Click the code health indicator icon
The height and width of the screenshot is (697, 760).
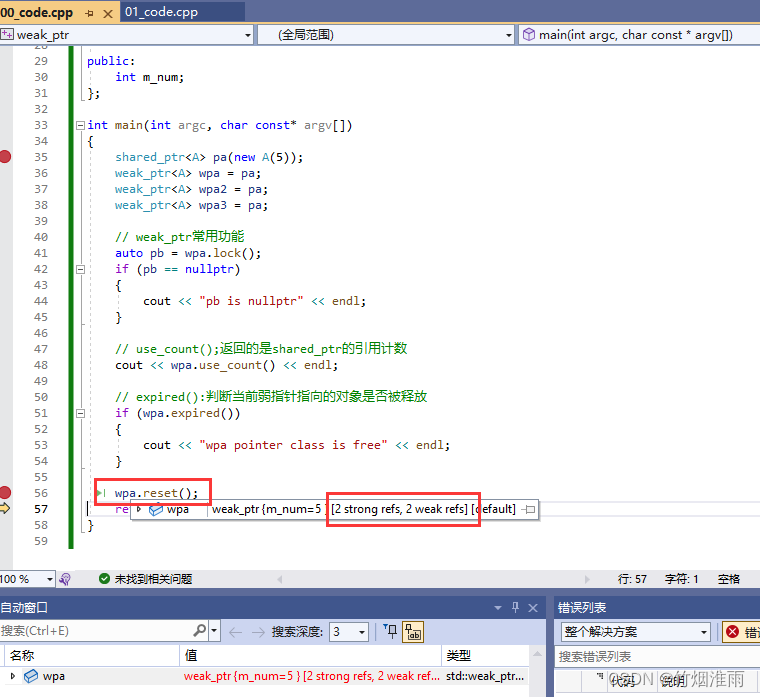[65, 579]
